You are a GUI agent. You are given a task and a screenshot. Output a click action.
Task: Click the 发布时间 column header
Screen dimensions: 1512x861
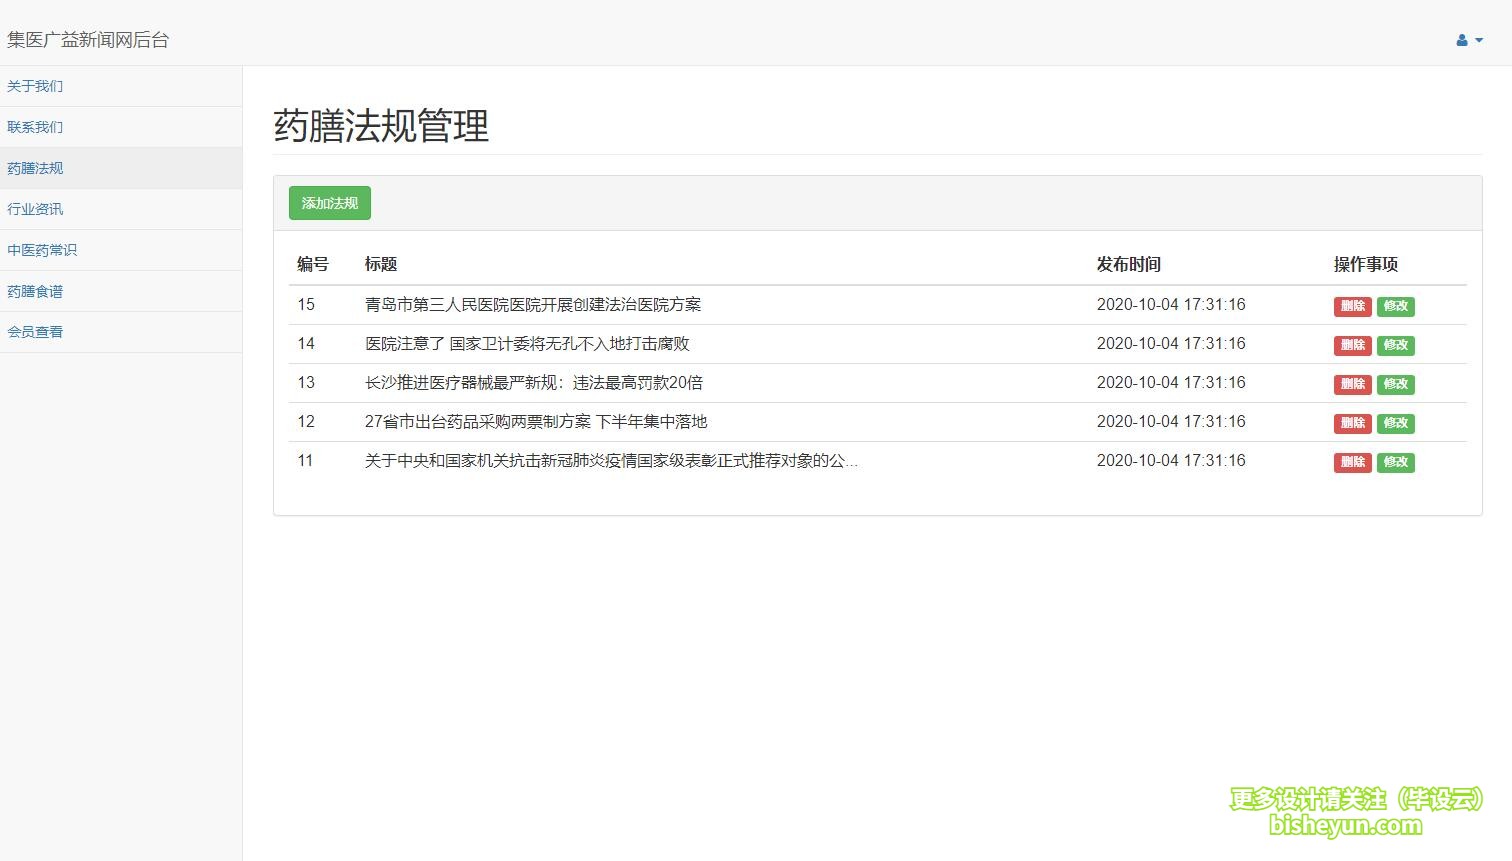[x=1129, y=264]
